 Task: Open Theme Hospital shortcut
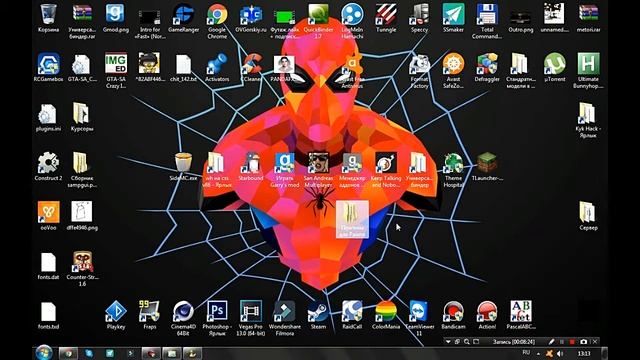point(453,170)
